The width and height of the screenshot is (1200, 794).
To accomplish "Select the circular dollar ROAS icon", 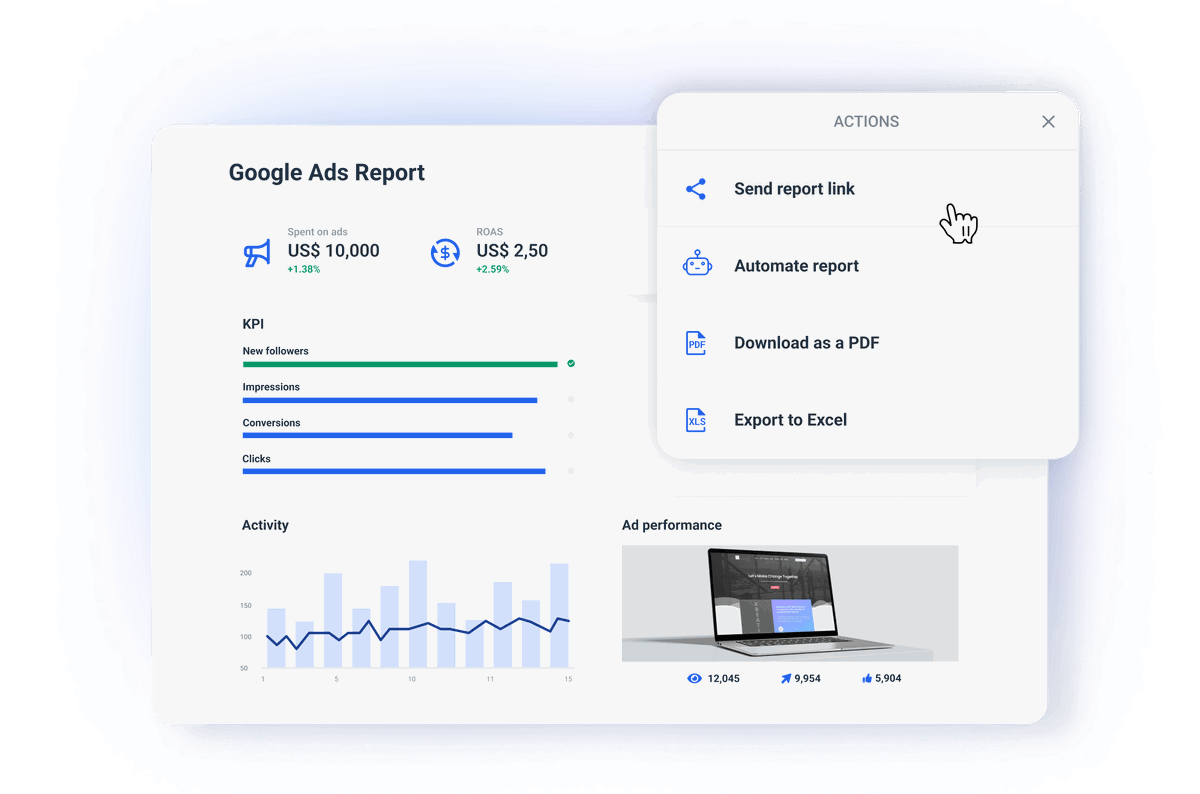I will coord(445,253).
